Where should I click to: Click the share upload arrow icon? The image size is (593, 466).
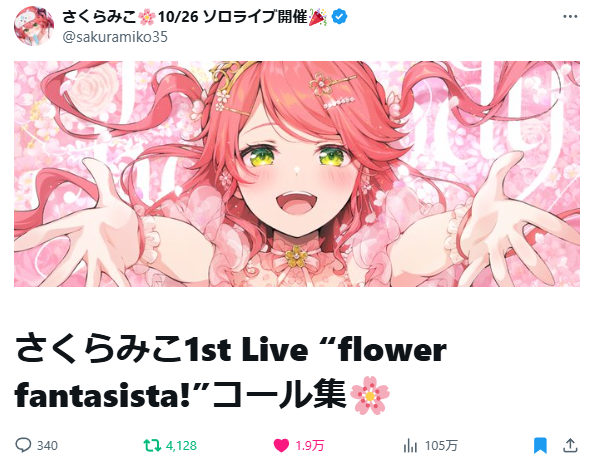tap(570, 445)
